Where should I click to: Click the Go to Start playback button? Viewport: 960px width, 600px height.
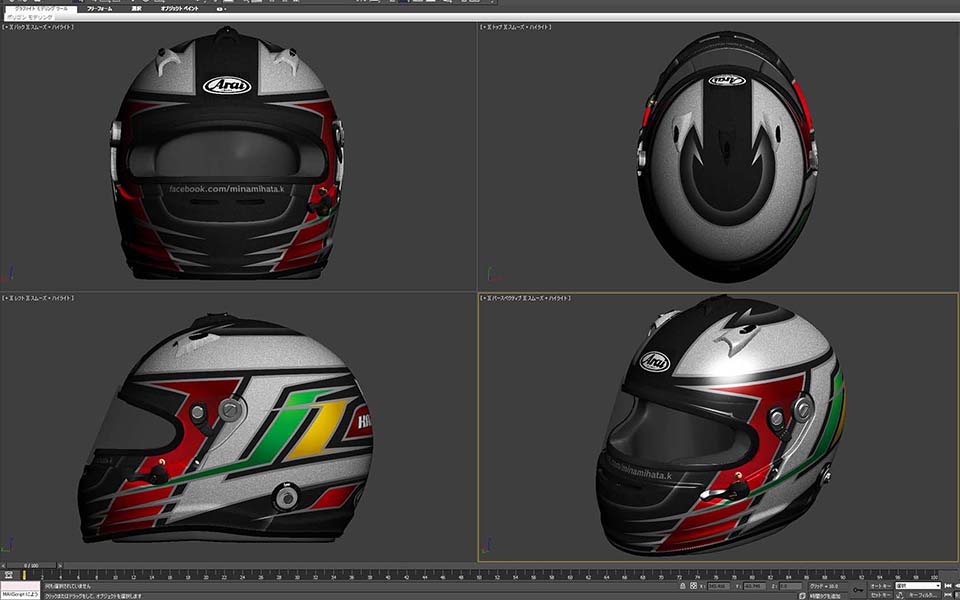948,586
